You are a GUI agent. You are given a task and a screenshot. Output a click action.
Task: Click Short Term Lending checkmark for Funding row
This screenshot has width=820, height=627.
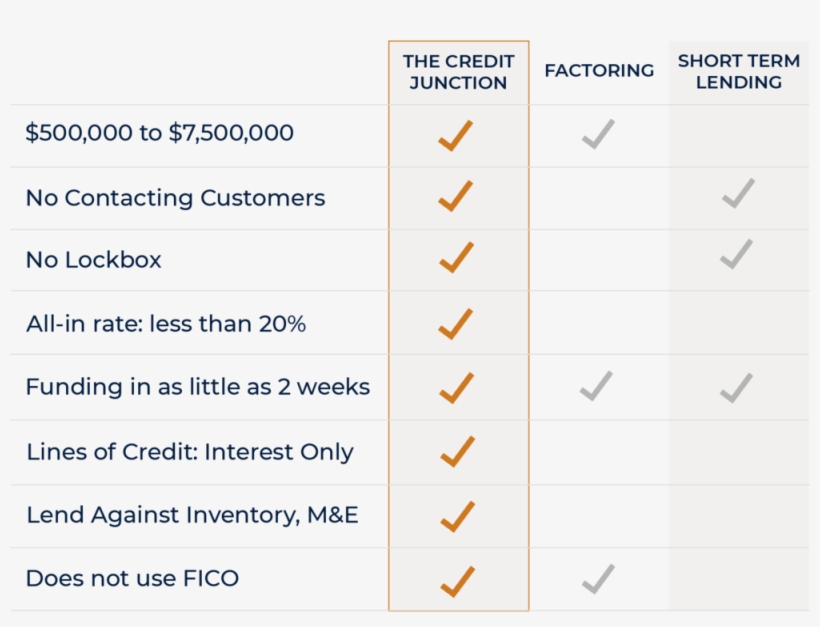[737, 386]
